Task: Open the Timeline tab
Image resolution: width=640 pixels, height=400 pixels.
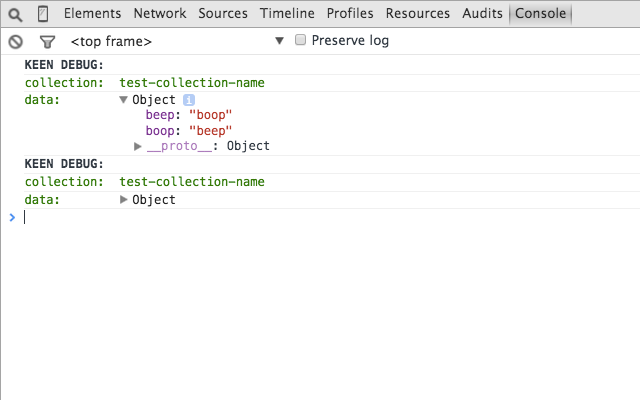Action: [x=287, y=13]
